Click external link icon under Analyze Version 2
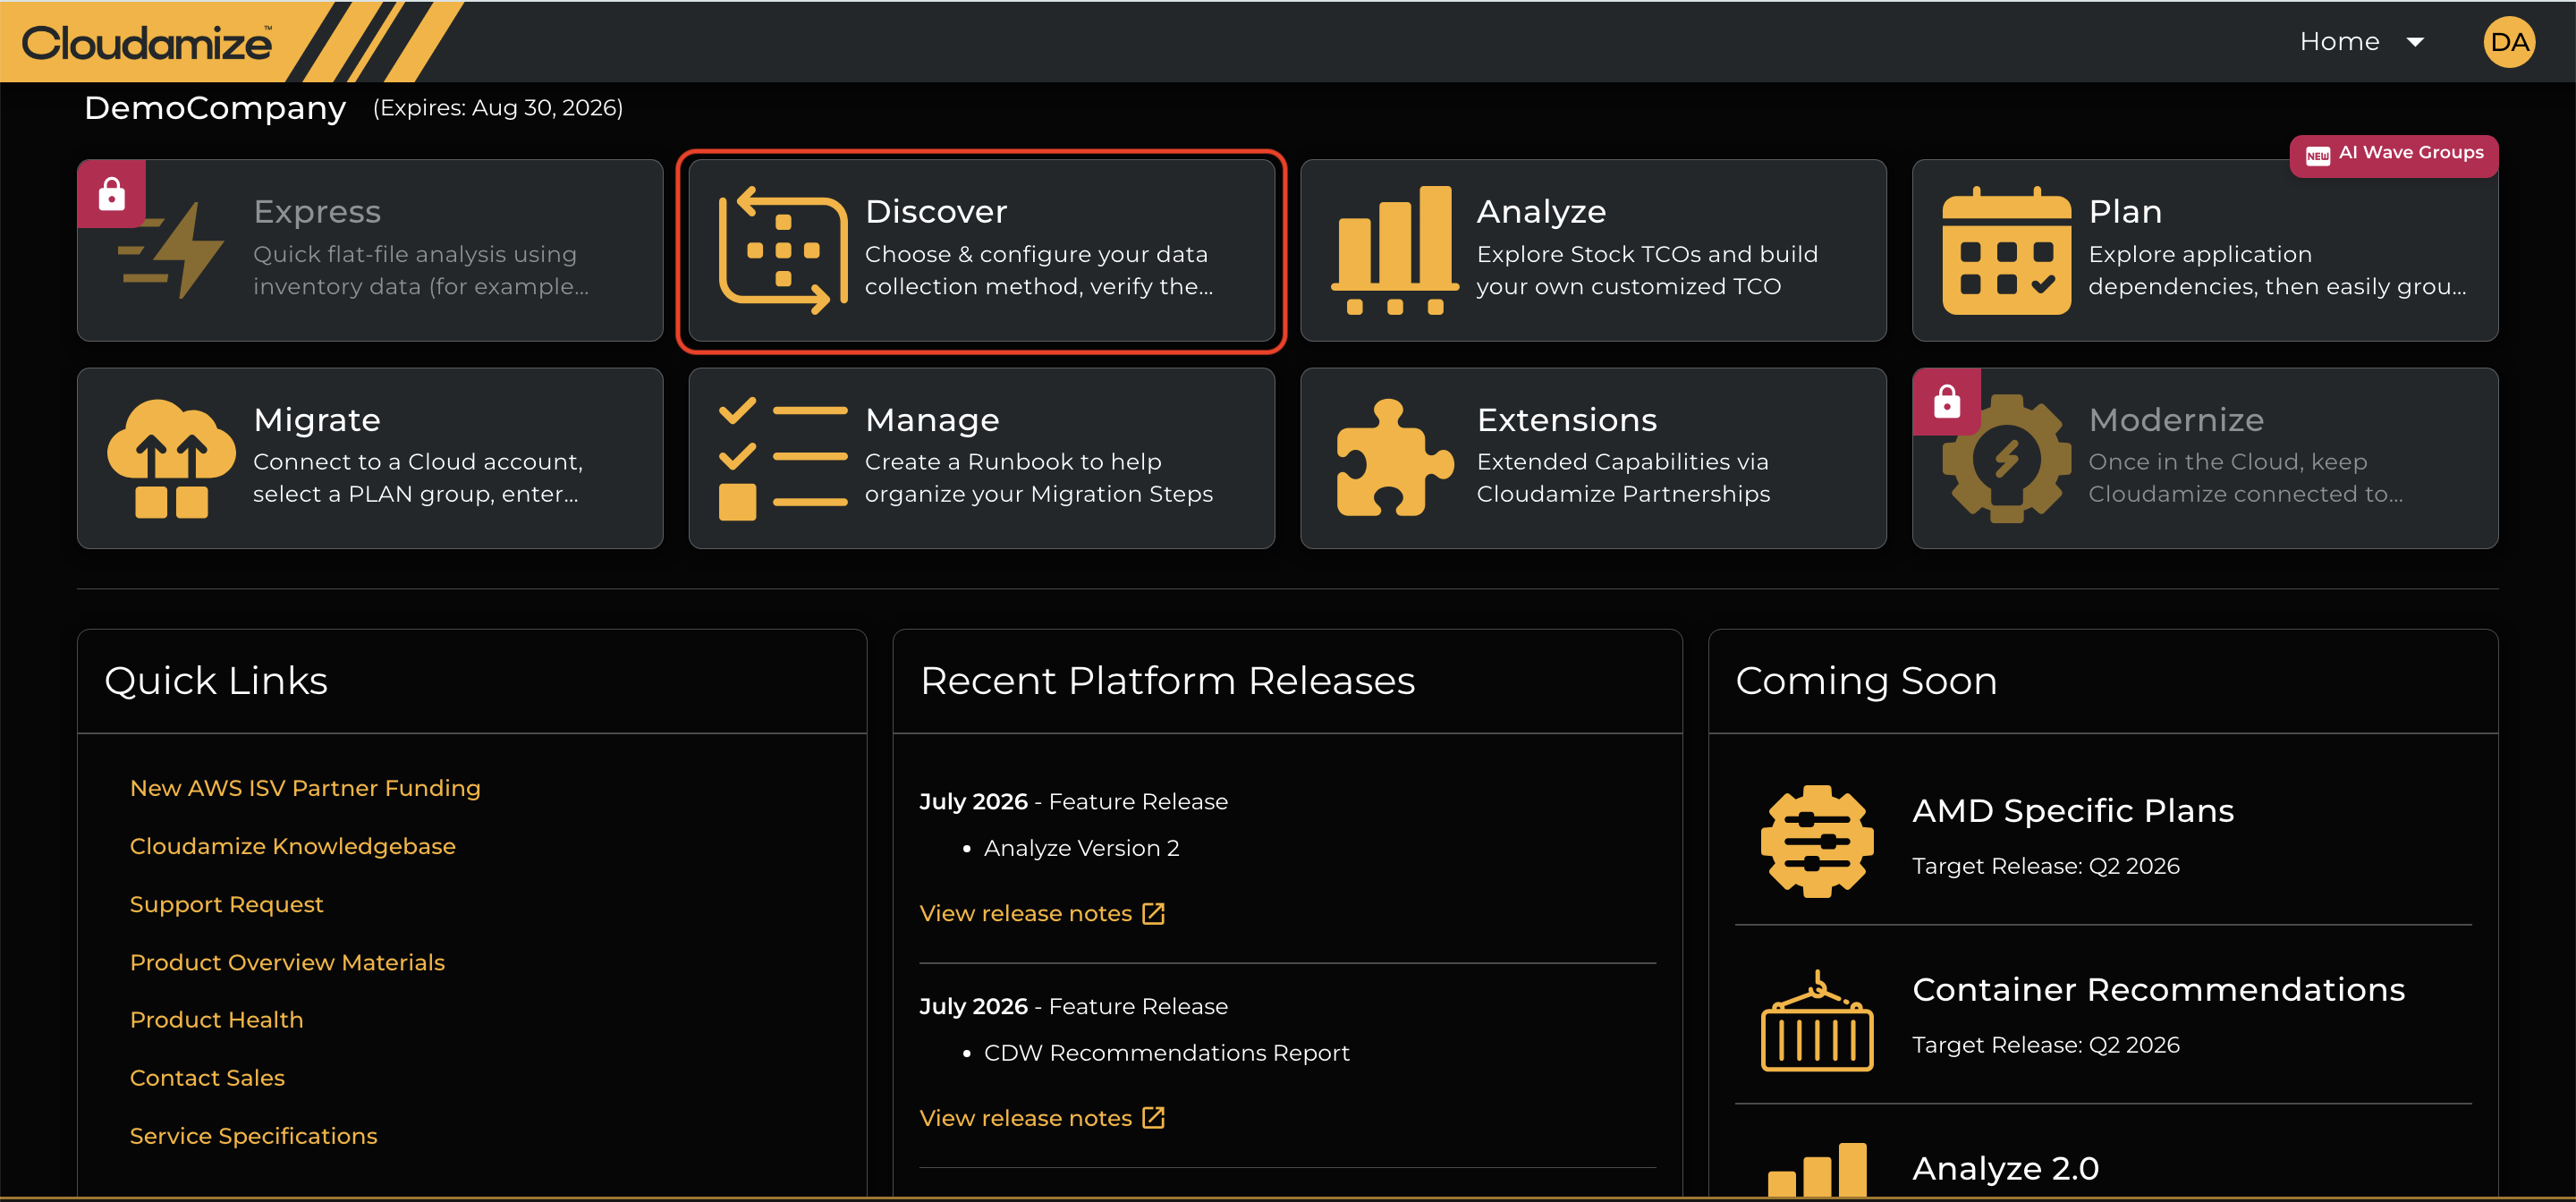The width and height of the screenshot is (2576, 1202). coord(1154,913)
